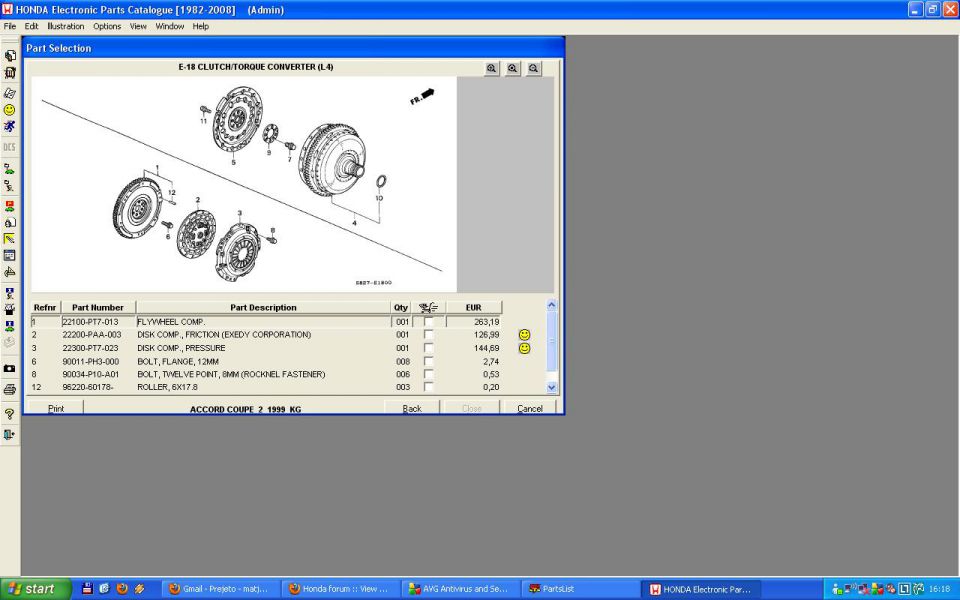The height and width of the screenshot is (600, 960).
Task: Click parts list scrollbar up arrow
Action: click(551, 306)
